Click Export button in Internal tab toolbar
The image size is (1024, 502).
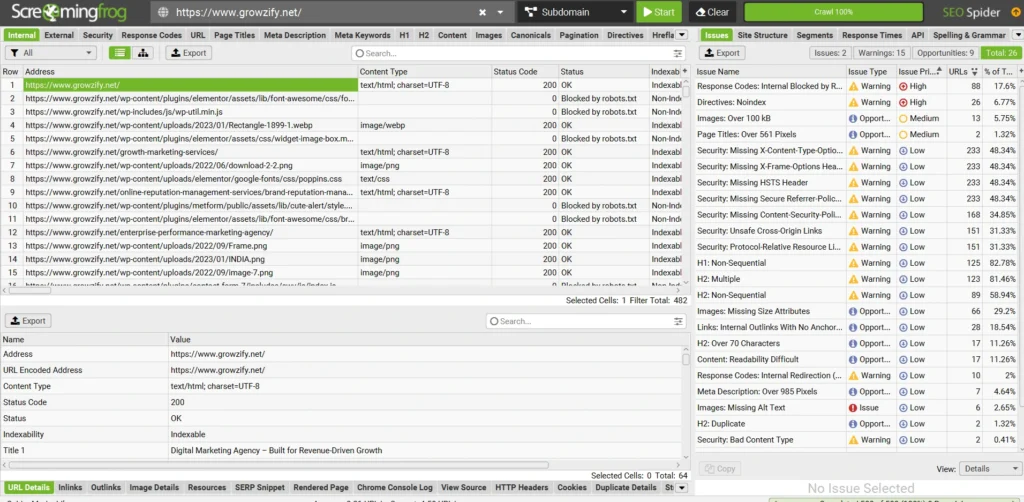[189, 53]
